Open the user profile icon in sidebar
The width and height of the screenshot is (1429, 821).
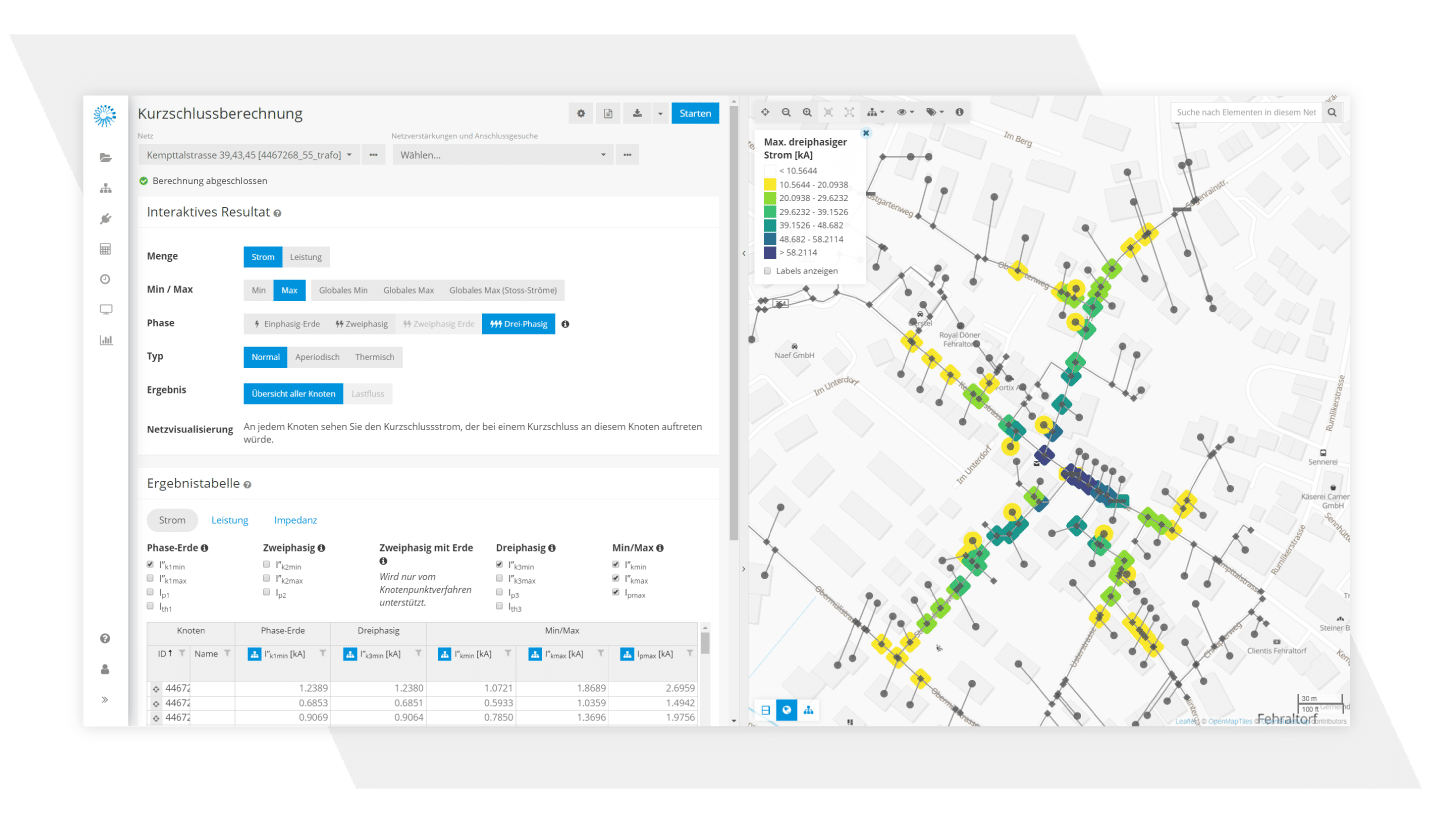(x=105, y=669)
